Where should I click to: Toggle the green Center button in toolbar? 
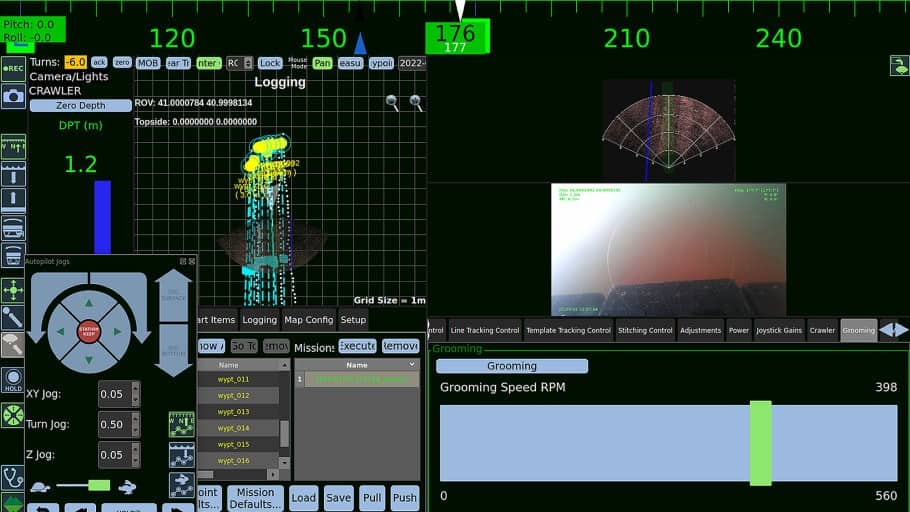tap(208, 63)
